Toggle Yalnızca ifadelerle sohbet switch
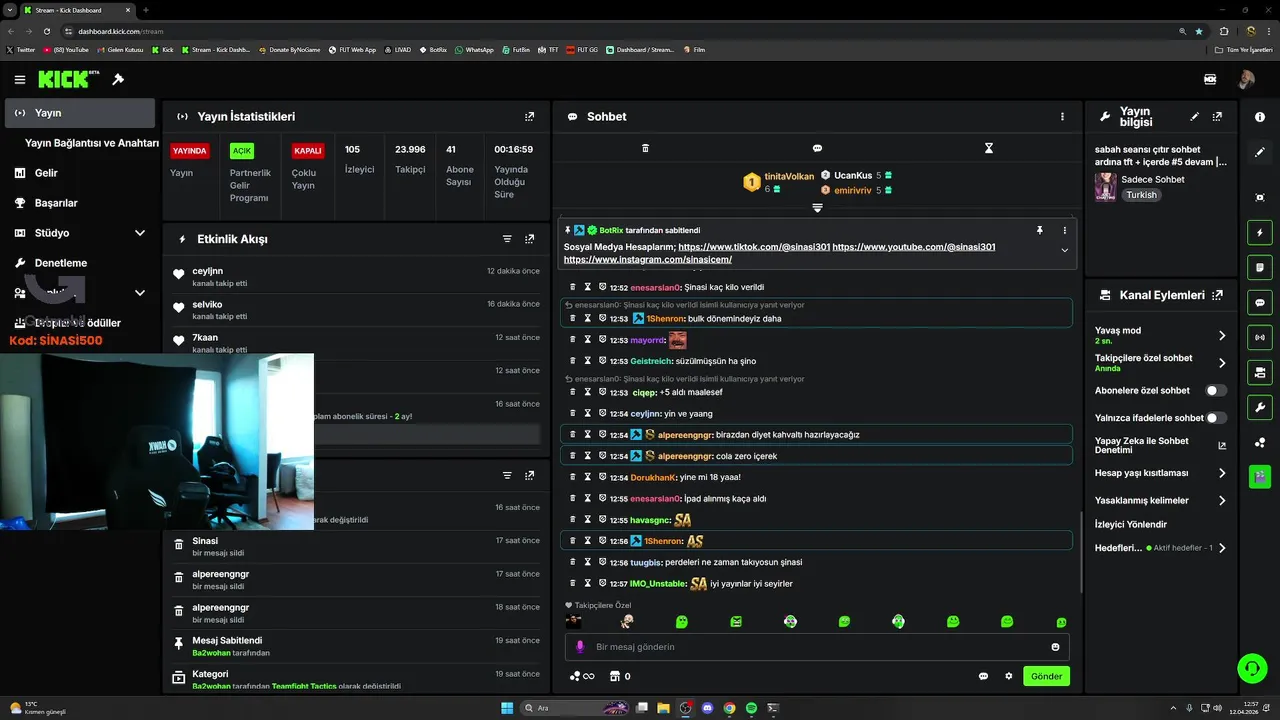The width and height of the screenshot is (1280, 720). [x=1216, y=418]
